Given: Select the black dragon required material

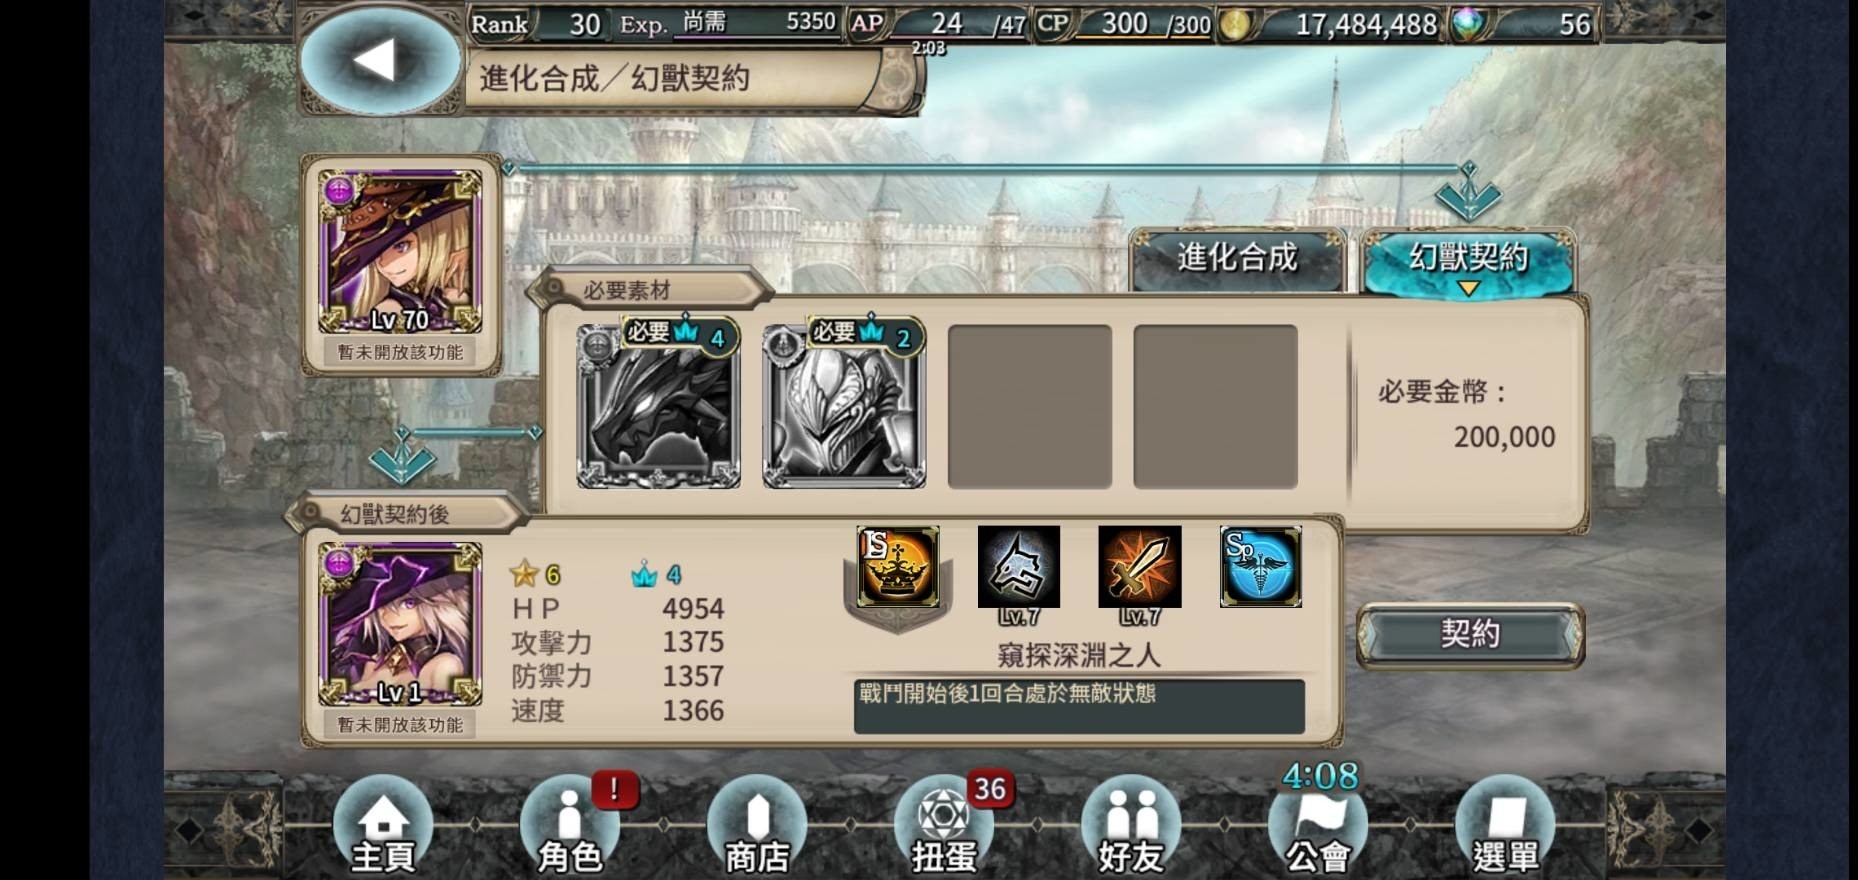Looking at the screenshot, I should (659, 405).
